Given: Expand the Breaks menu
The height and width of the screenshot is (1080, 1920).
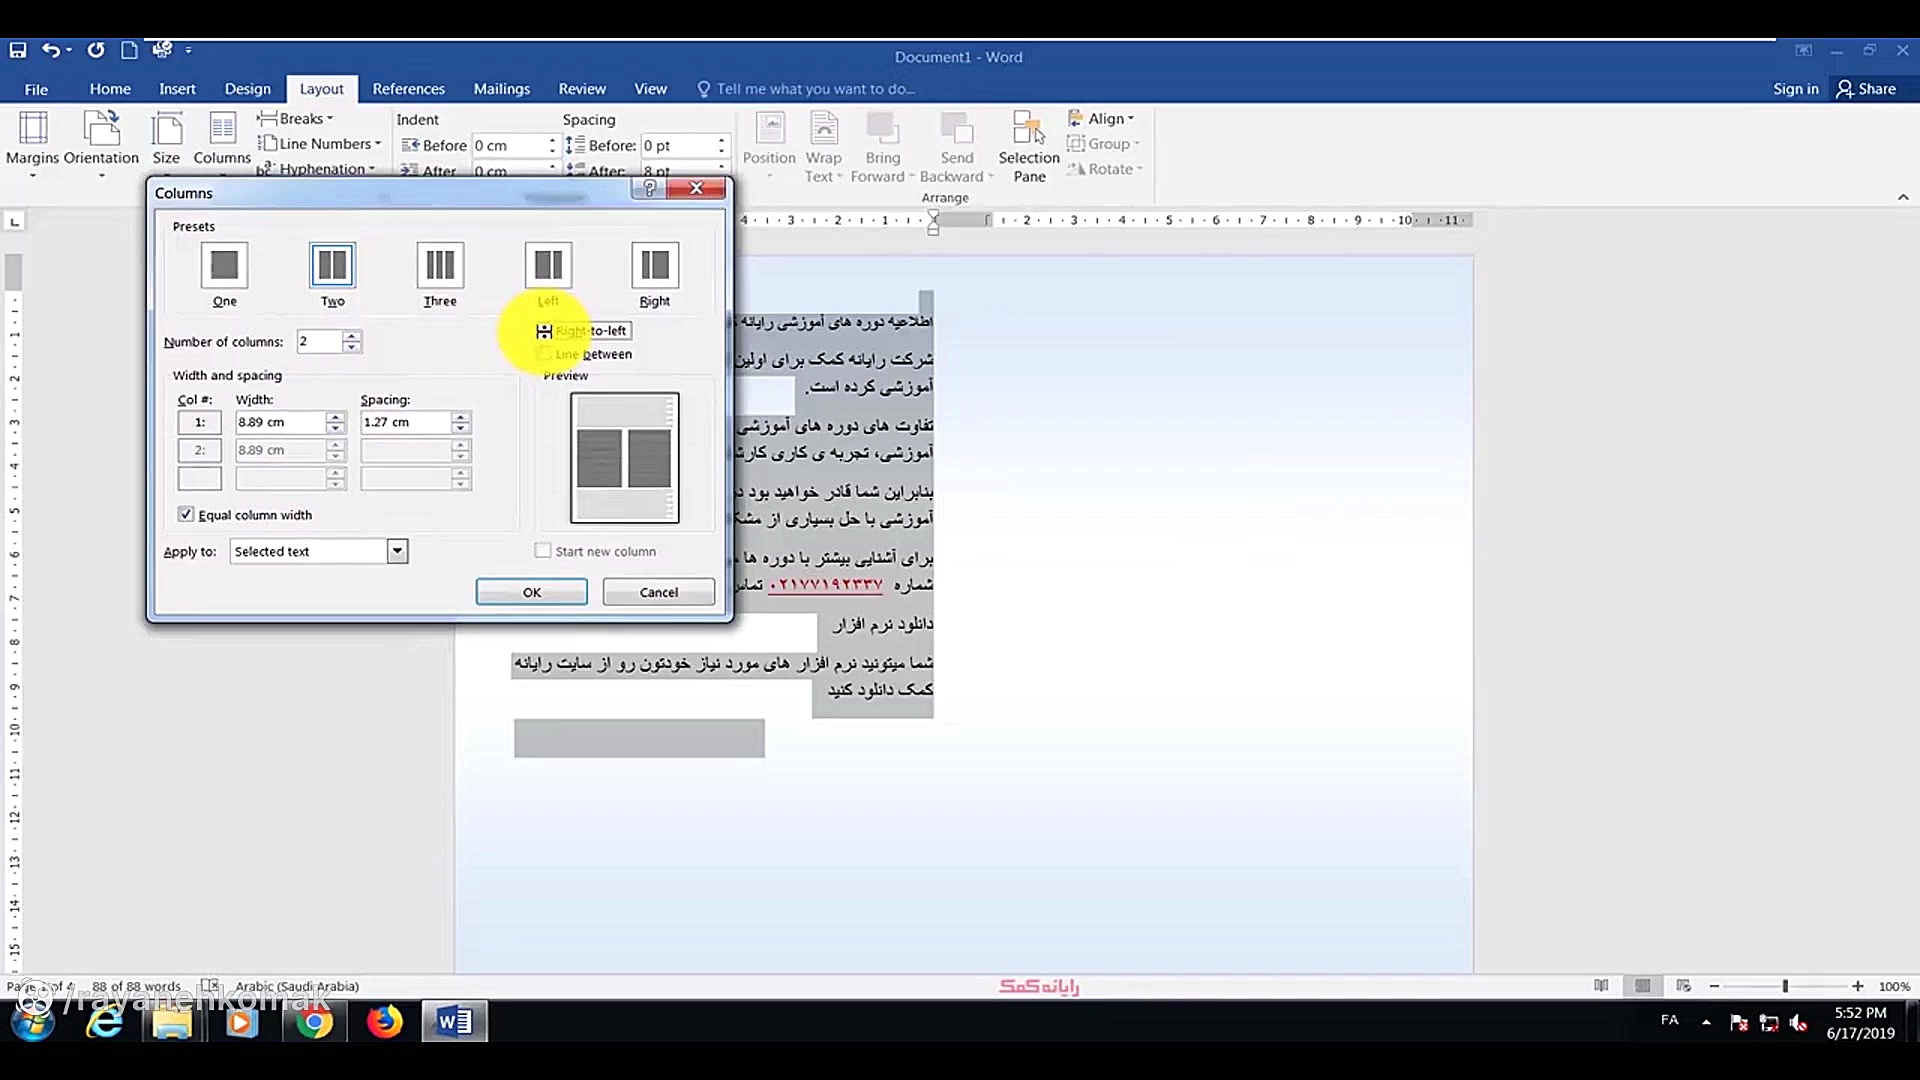Looking at the screenshot, I should pyautogui.click(x=297, y=118).
